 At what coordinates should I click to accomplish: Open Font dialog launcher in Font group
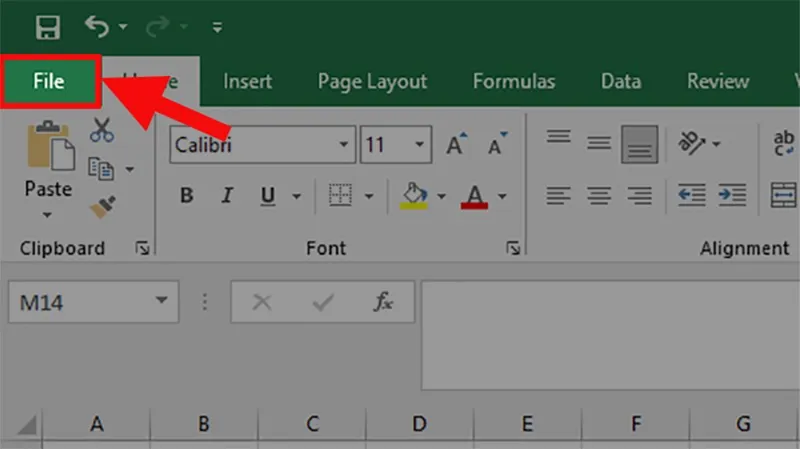(513, 248)
